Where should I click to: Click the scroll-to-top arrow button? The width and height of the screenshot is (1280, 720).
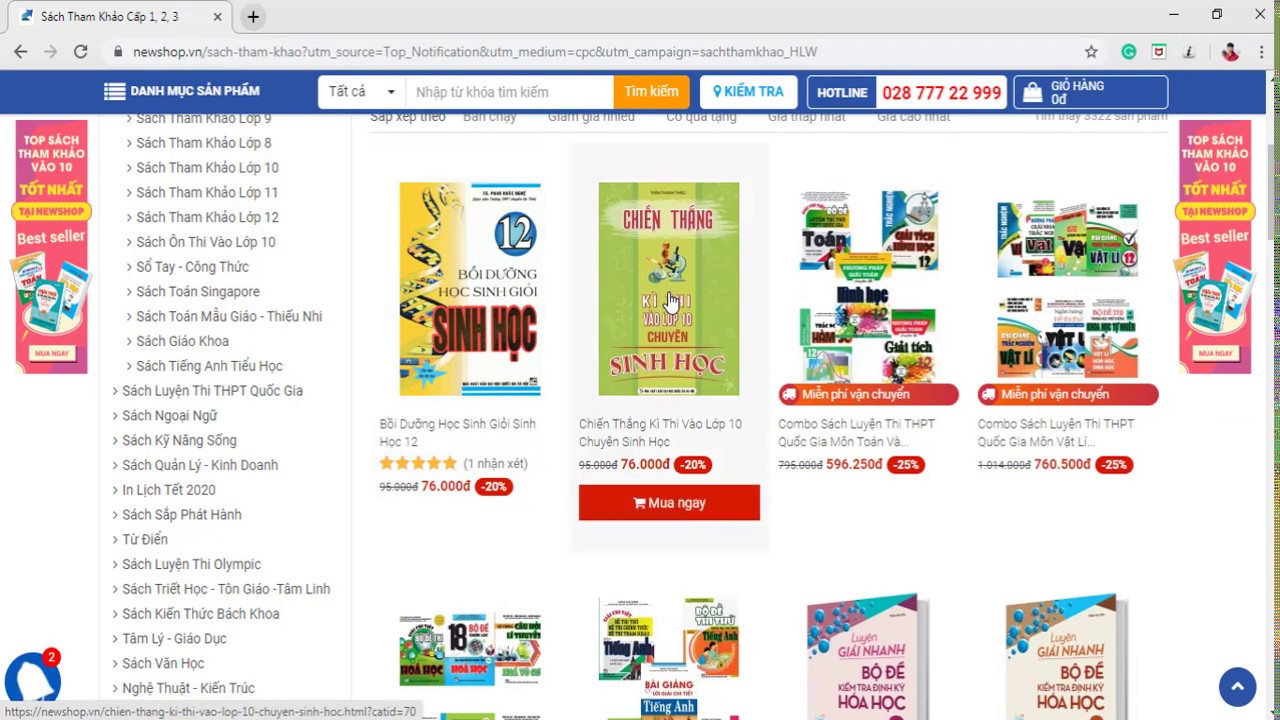pos(1237,686)
